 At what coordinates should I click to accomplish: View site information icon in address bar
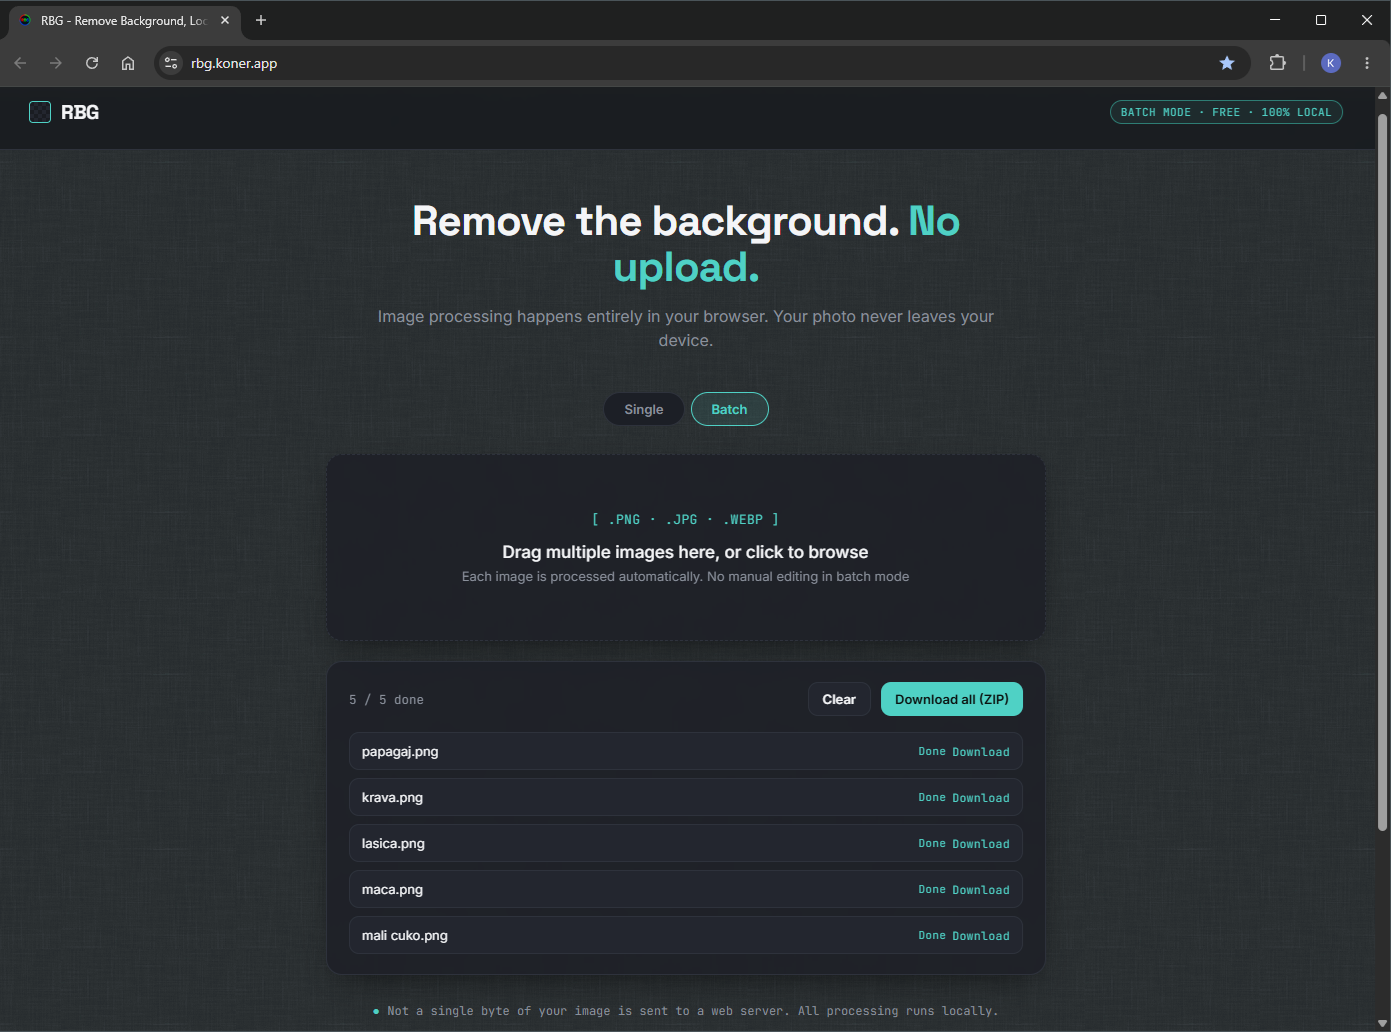[171, 63]
